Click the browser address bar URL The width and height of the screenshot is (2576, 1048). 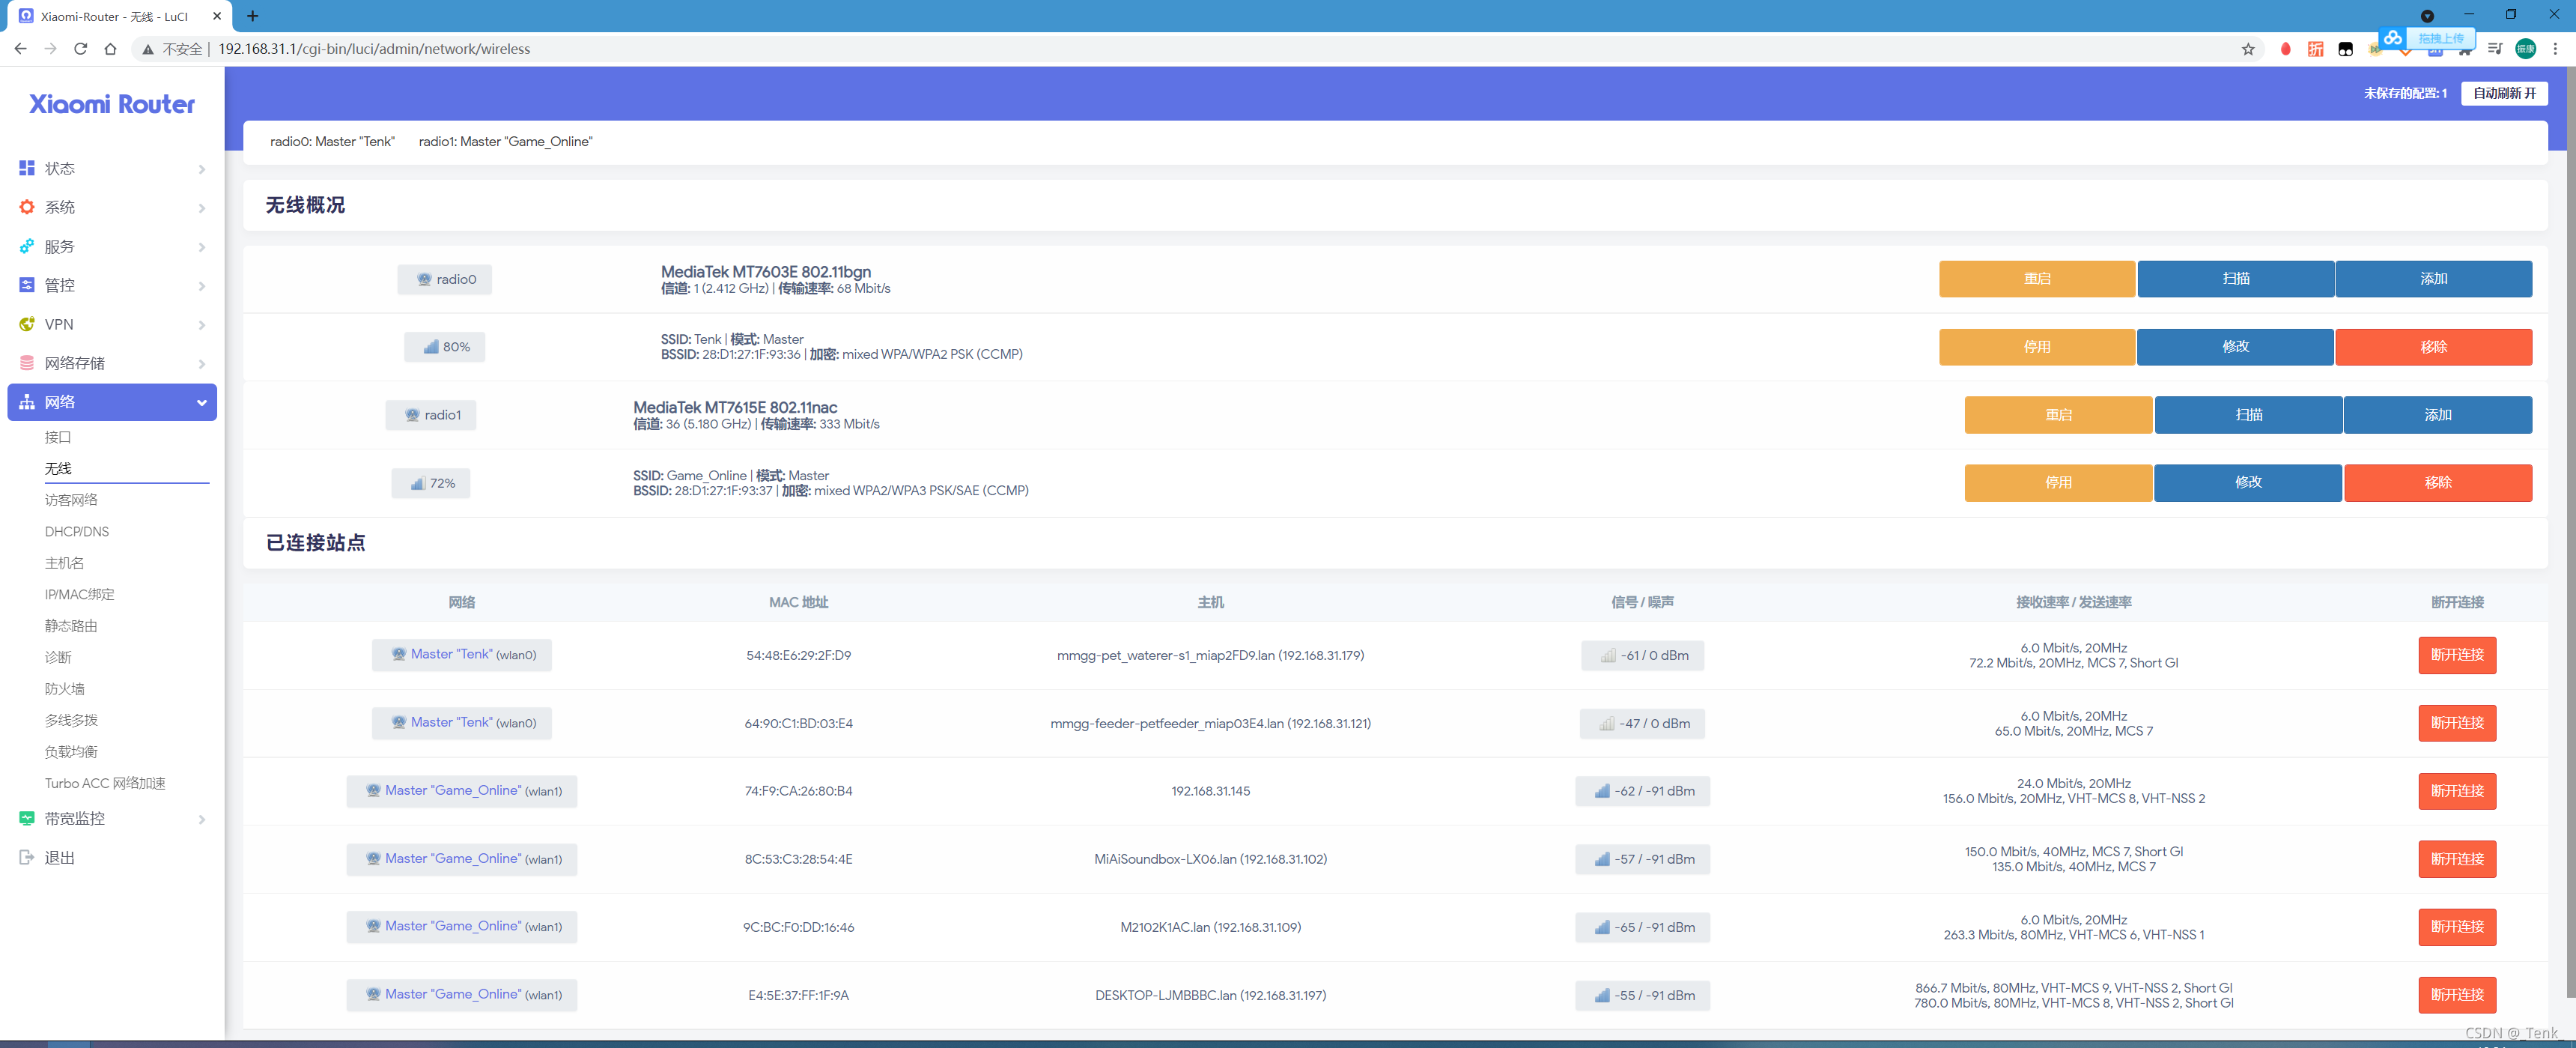coord(374,49)
